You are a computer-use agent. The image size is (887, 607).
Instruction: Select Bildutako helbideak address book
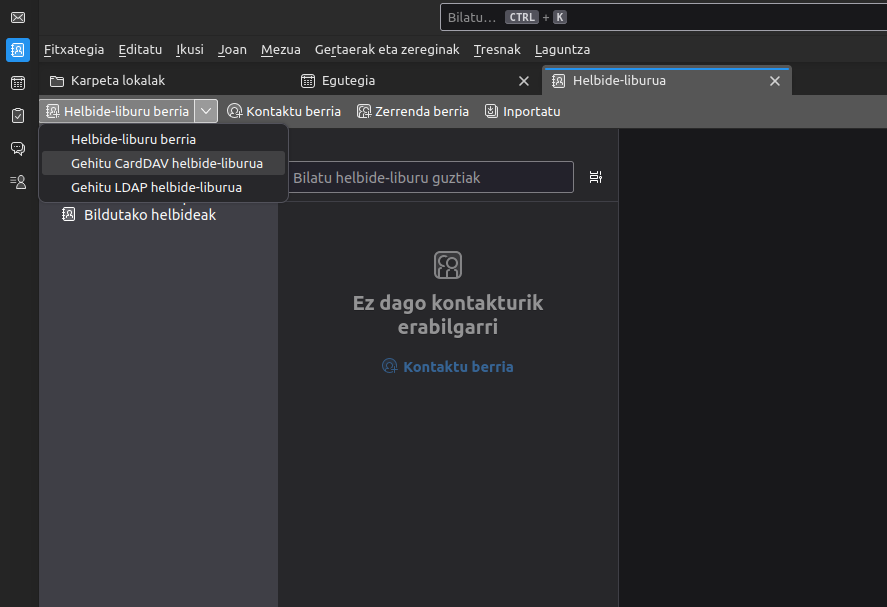149,214
